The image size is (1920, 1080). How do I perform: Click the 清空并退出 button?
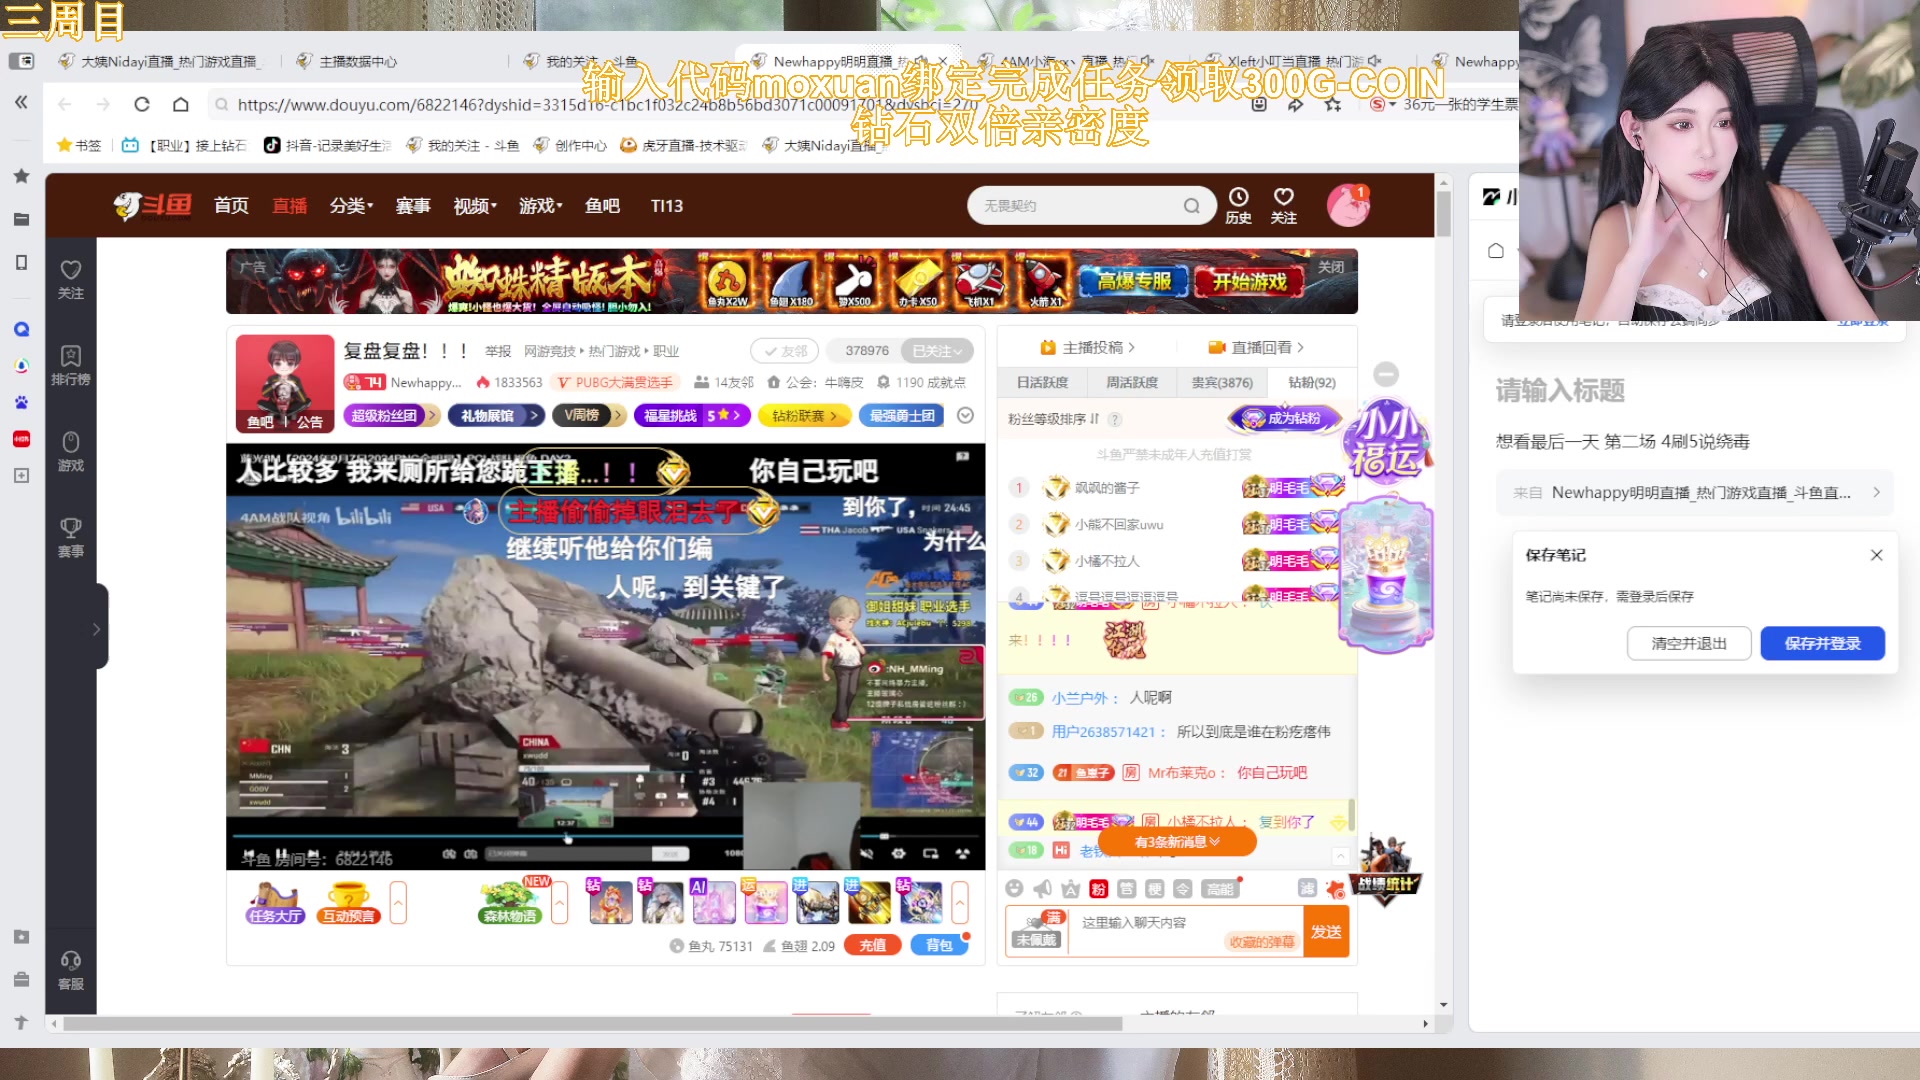[x=1689, y=643]
